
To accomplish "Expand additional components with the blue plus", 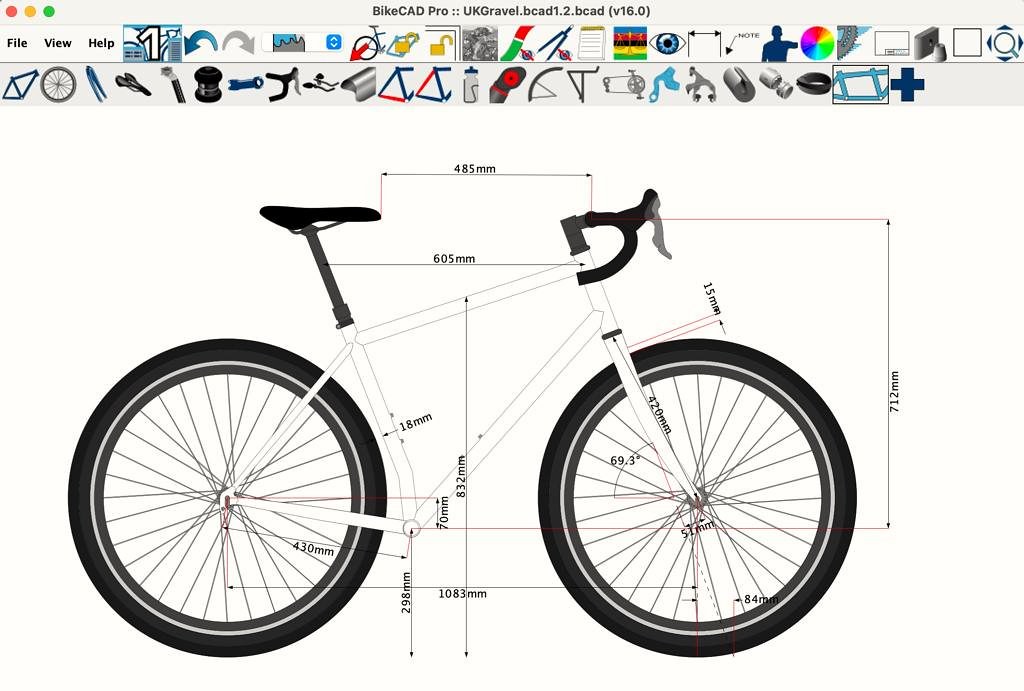I will click(x=907, y=85).
